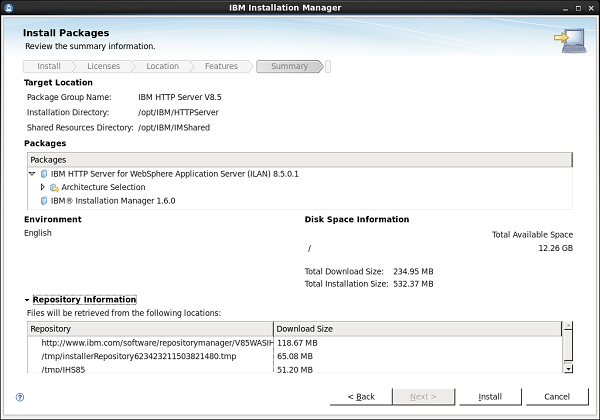
Task: Click the disabled Next button
Action: pos(423,397)
